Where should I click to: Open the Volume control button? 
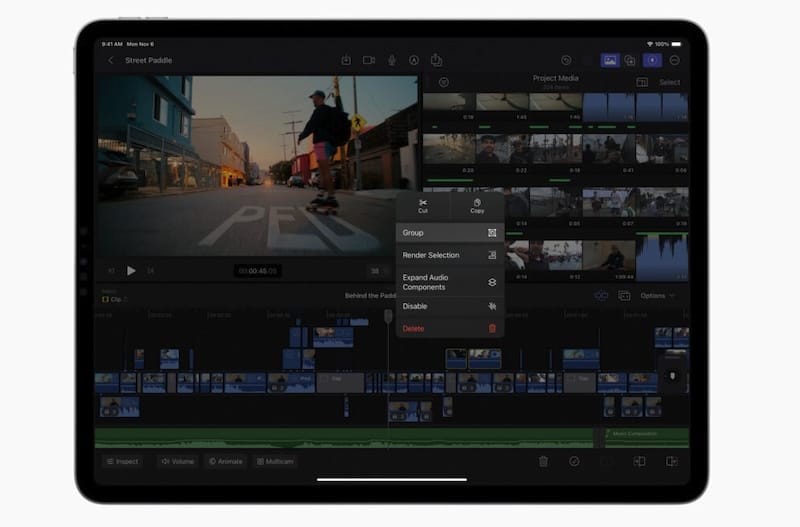tap(178, 461)
